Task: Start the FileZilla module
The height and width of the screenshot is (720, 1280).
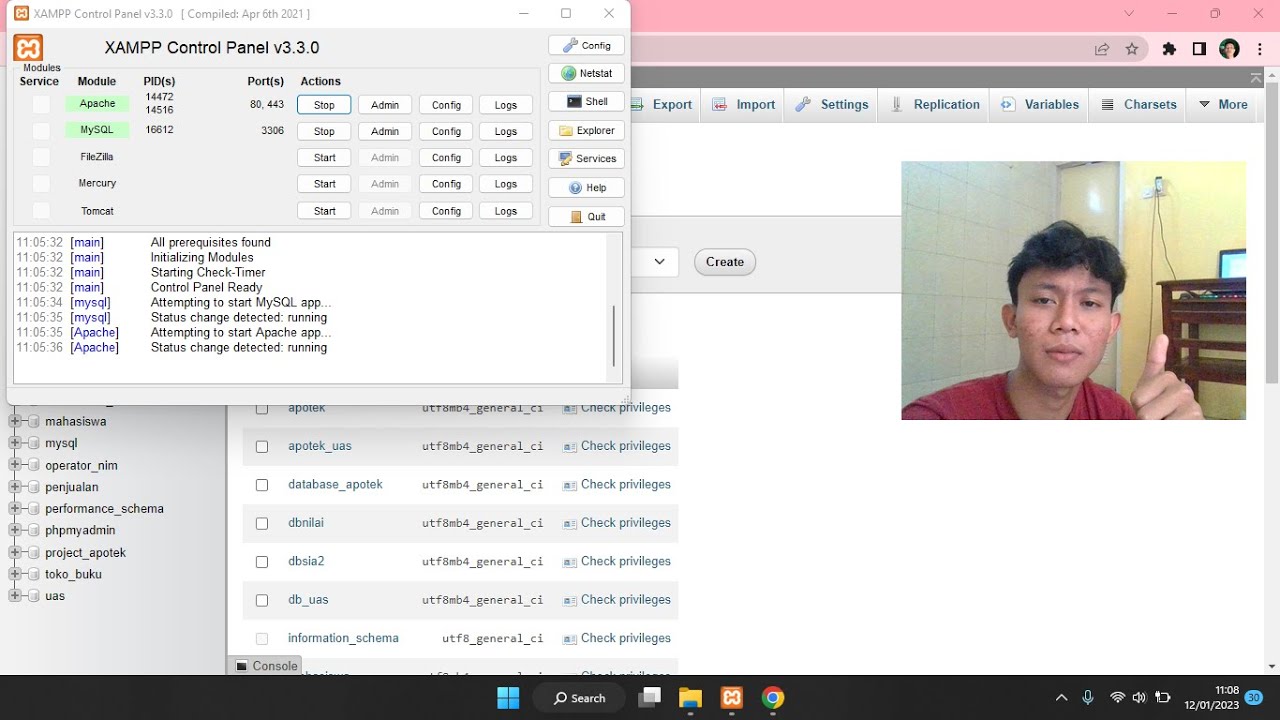Action: [324, 157]
